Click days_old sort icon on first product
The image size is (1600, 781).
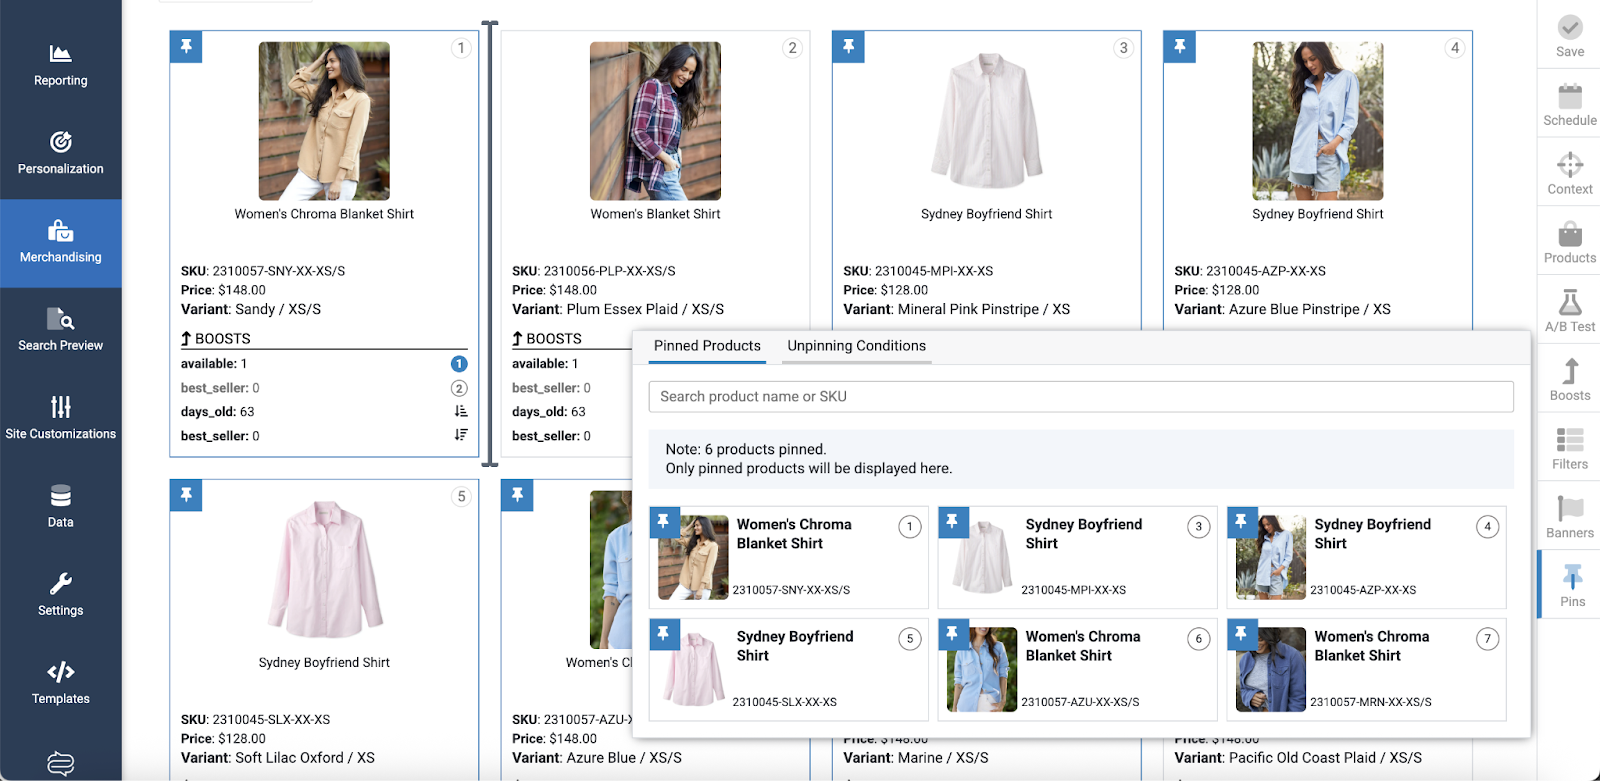[x=460, y=412]
